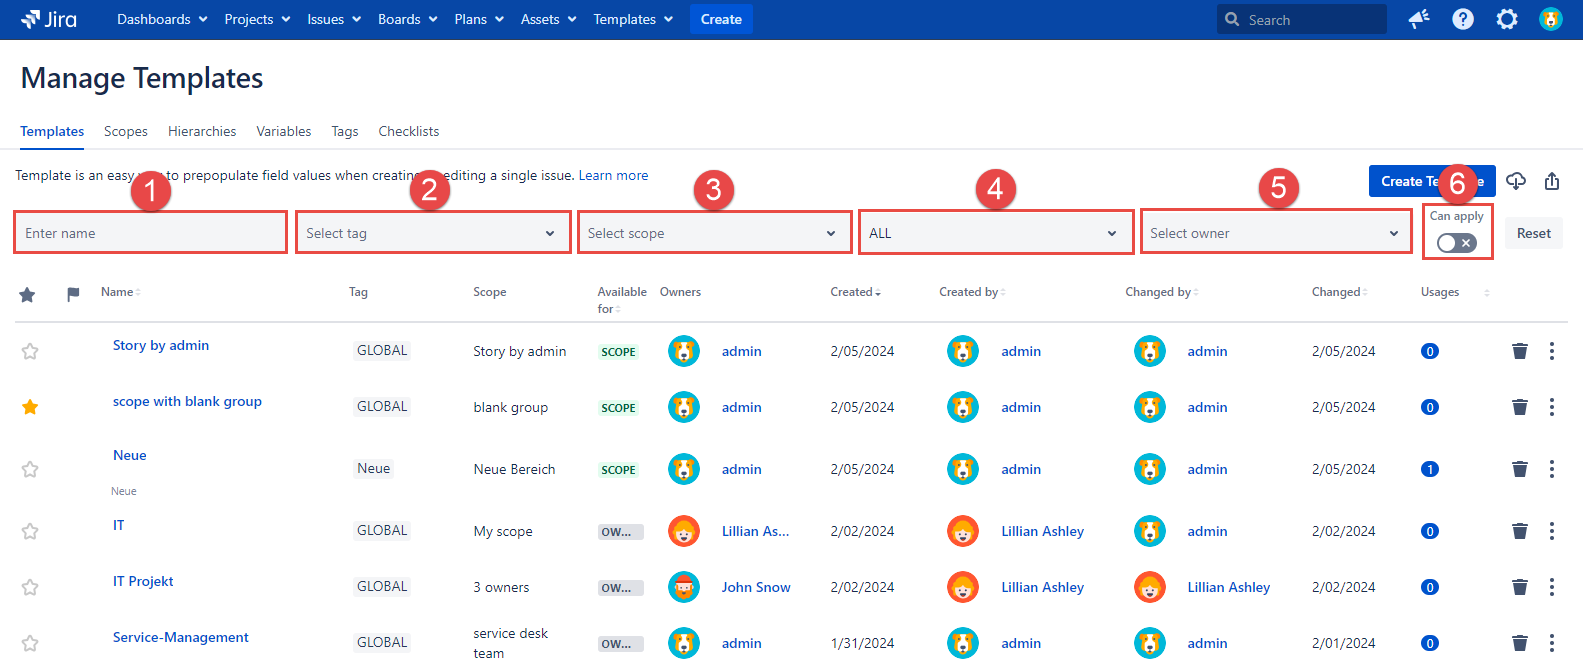Click the export share icon
The height and width of the screenshot is (663, 1583).
(1552, 181)
